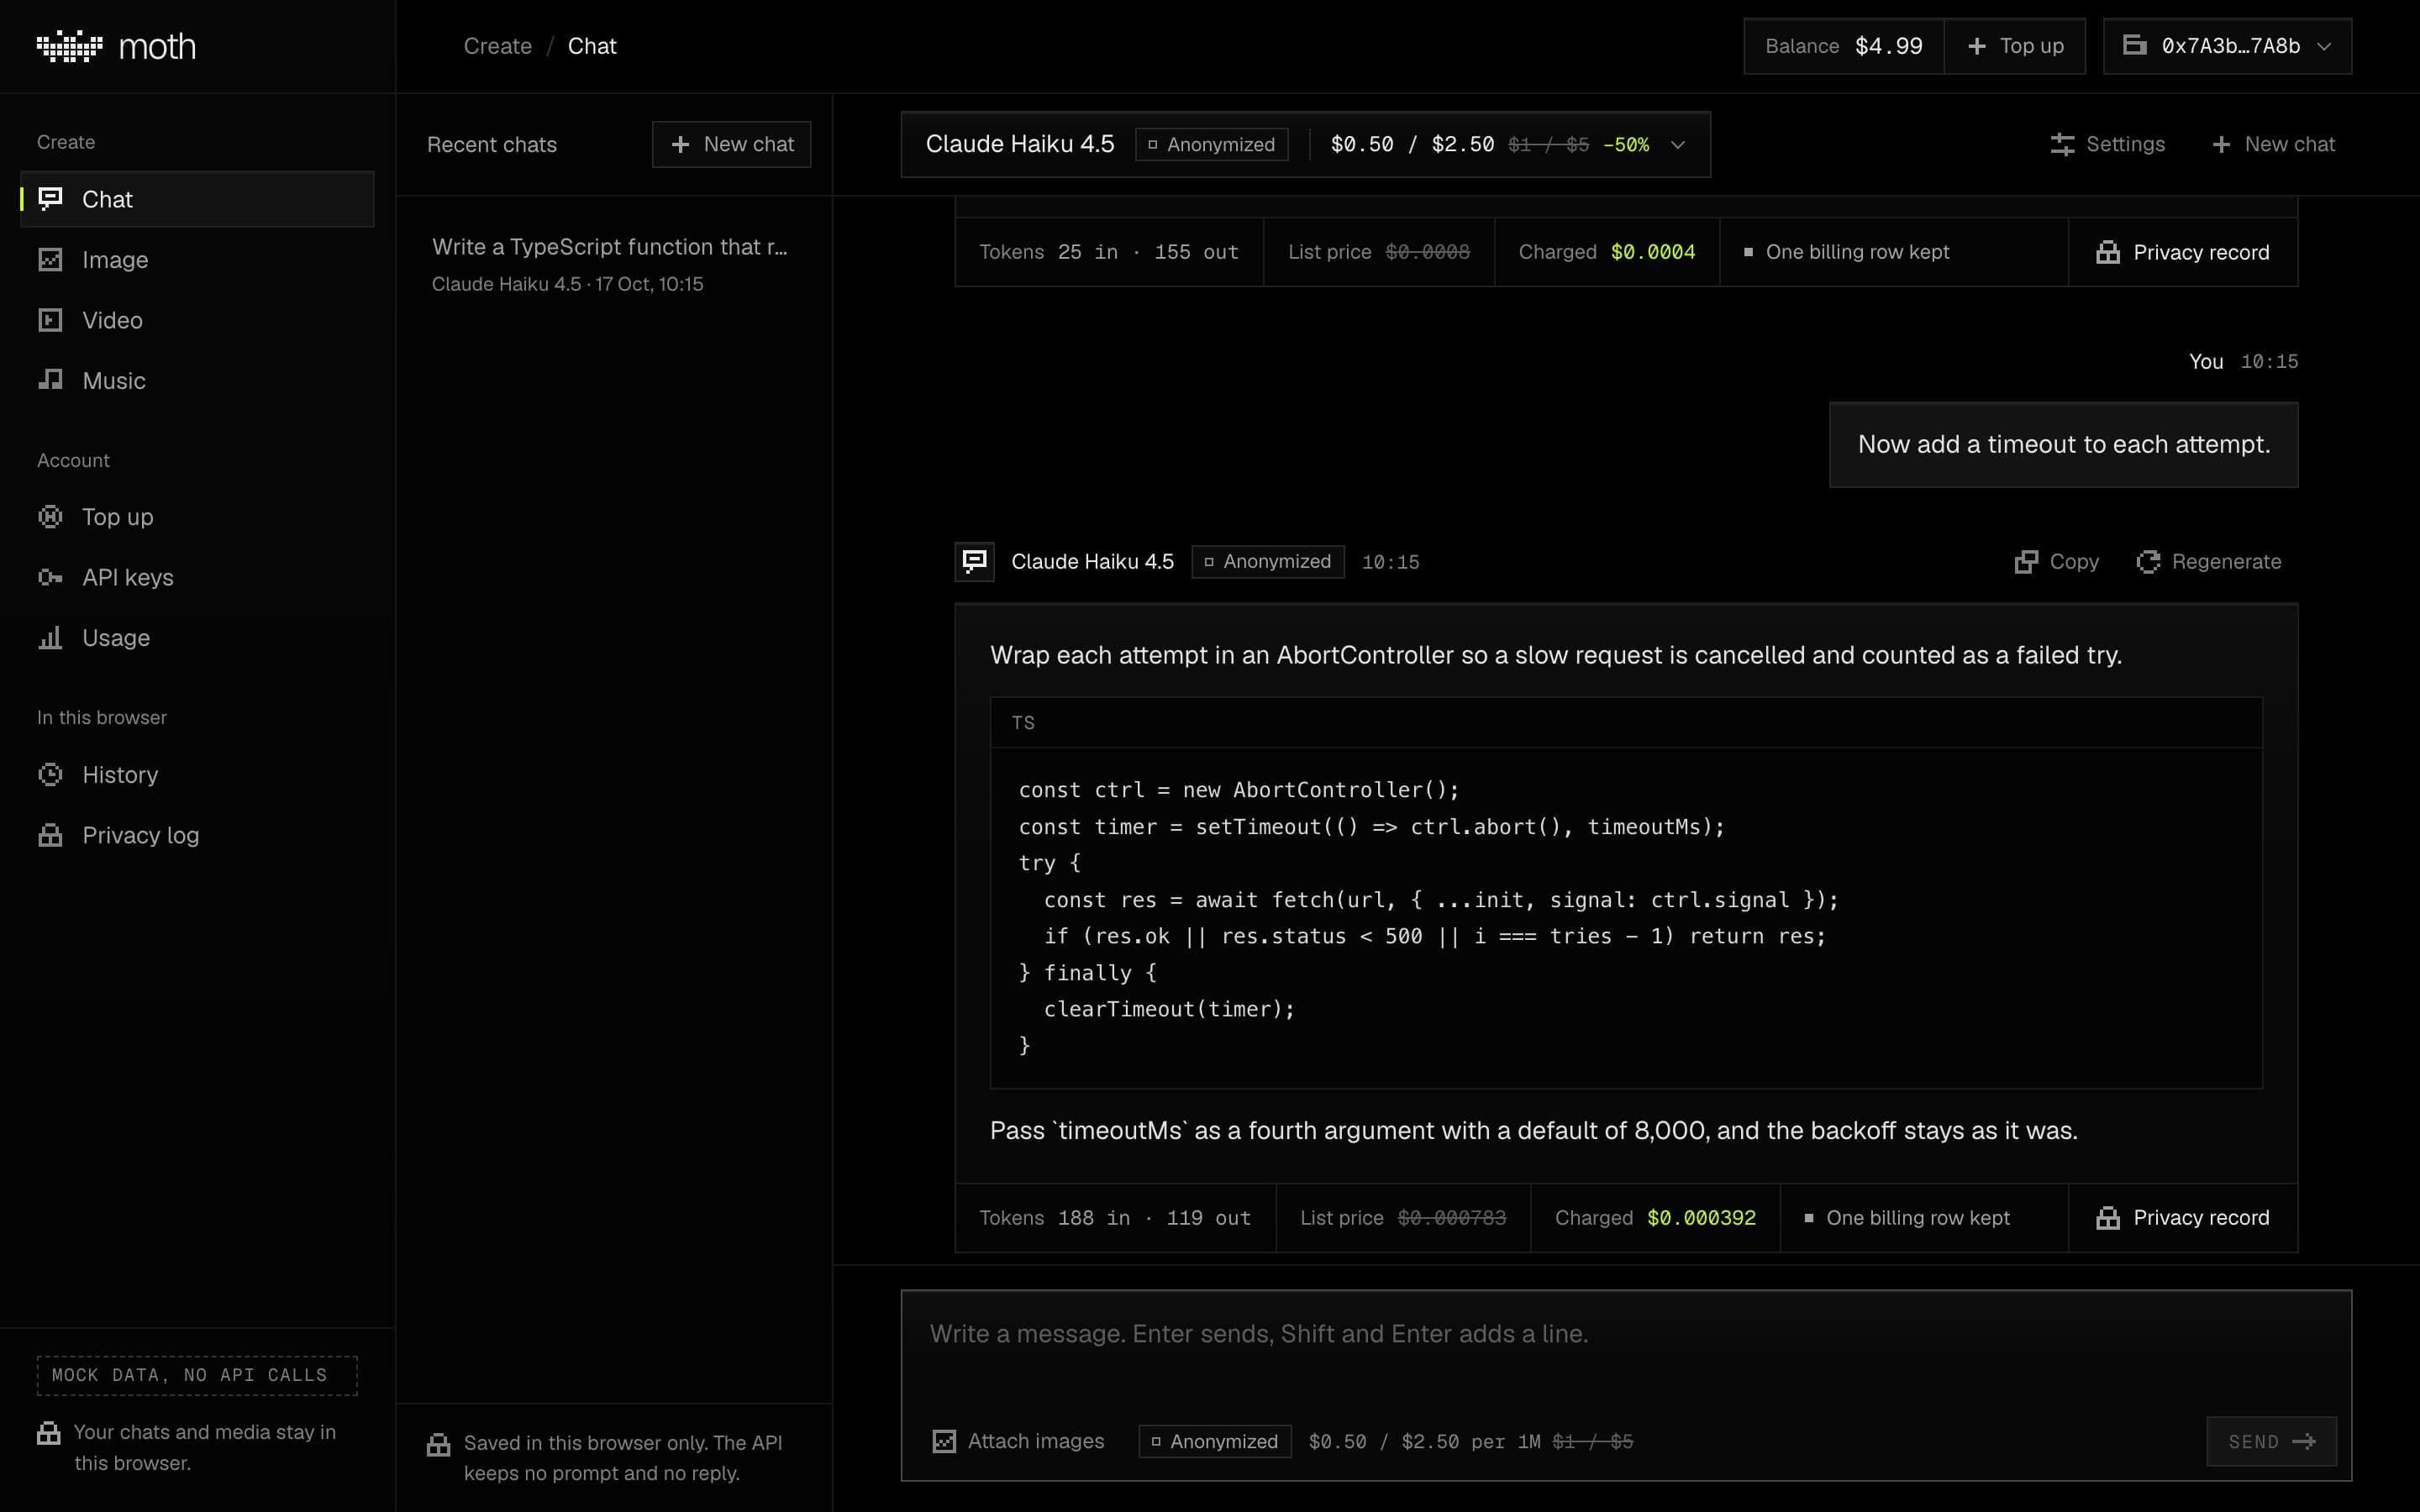Open API keys page
Image resolution: width=2420 pixels, height=1512 pixels.
coord(197,577)
